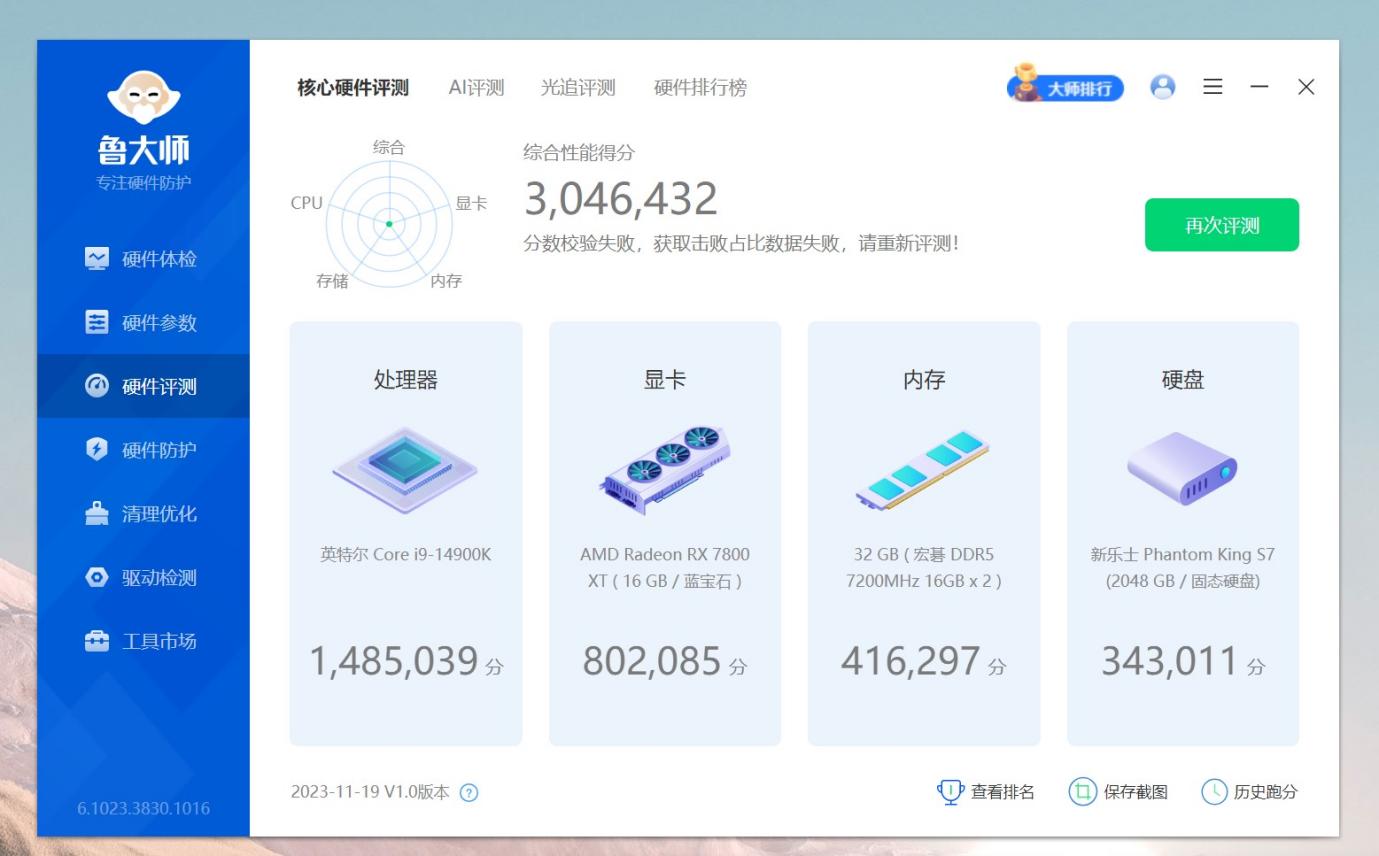The image size is (1379, 856).
Task: Open the 硬件参数 sidebar item
Action: (x=143, y=323)
